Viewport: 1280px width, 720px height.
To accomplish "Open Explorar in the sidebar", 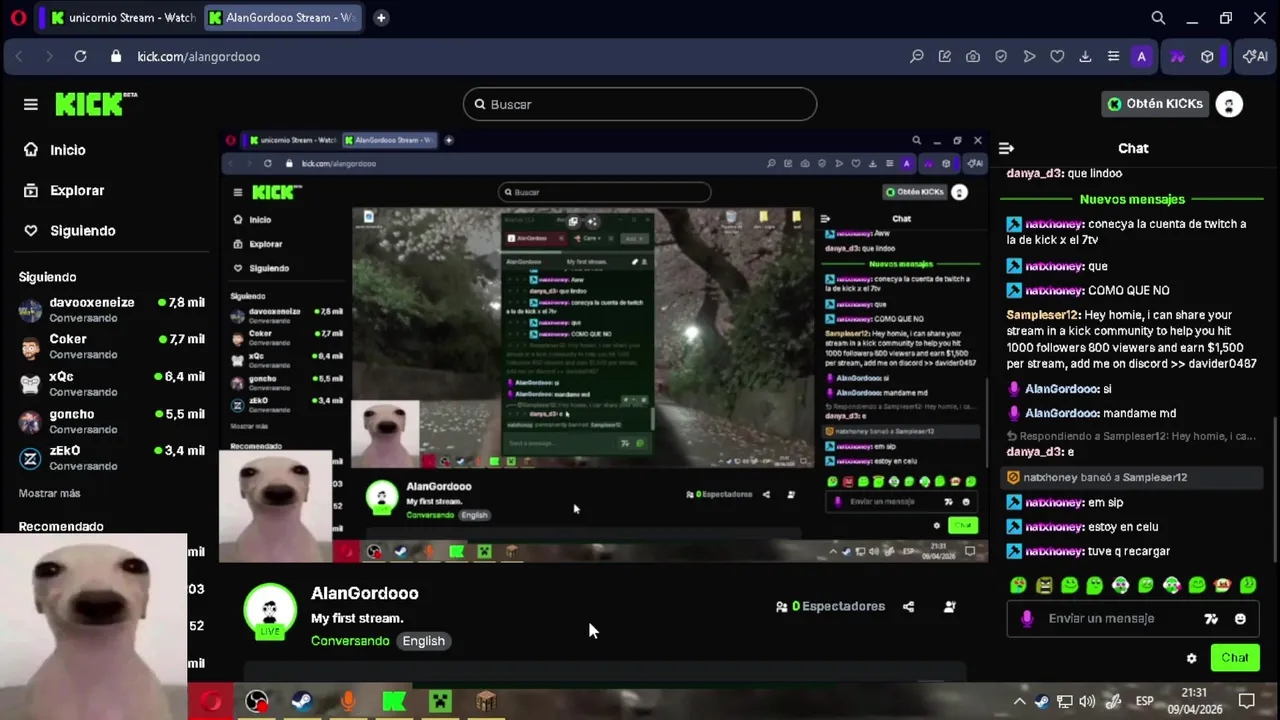I will [x=77, y=190].
